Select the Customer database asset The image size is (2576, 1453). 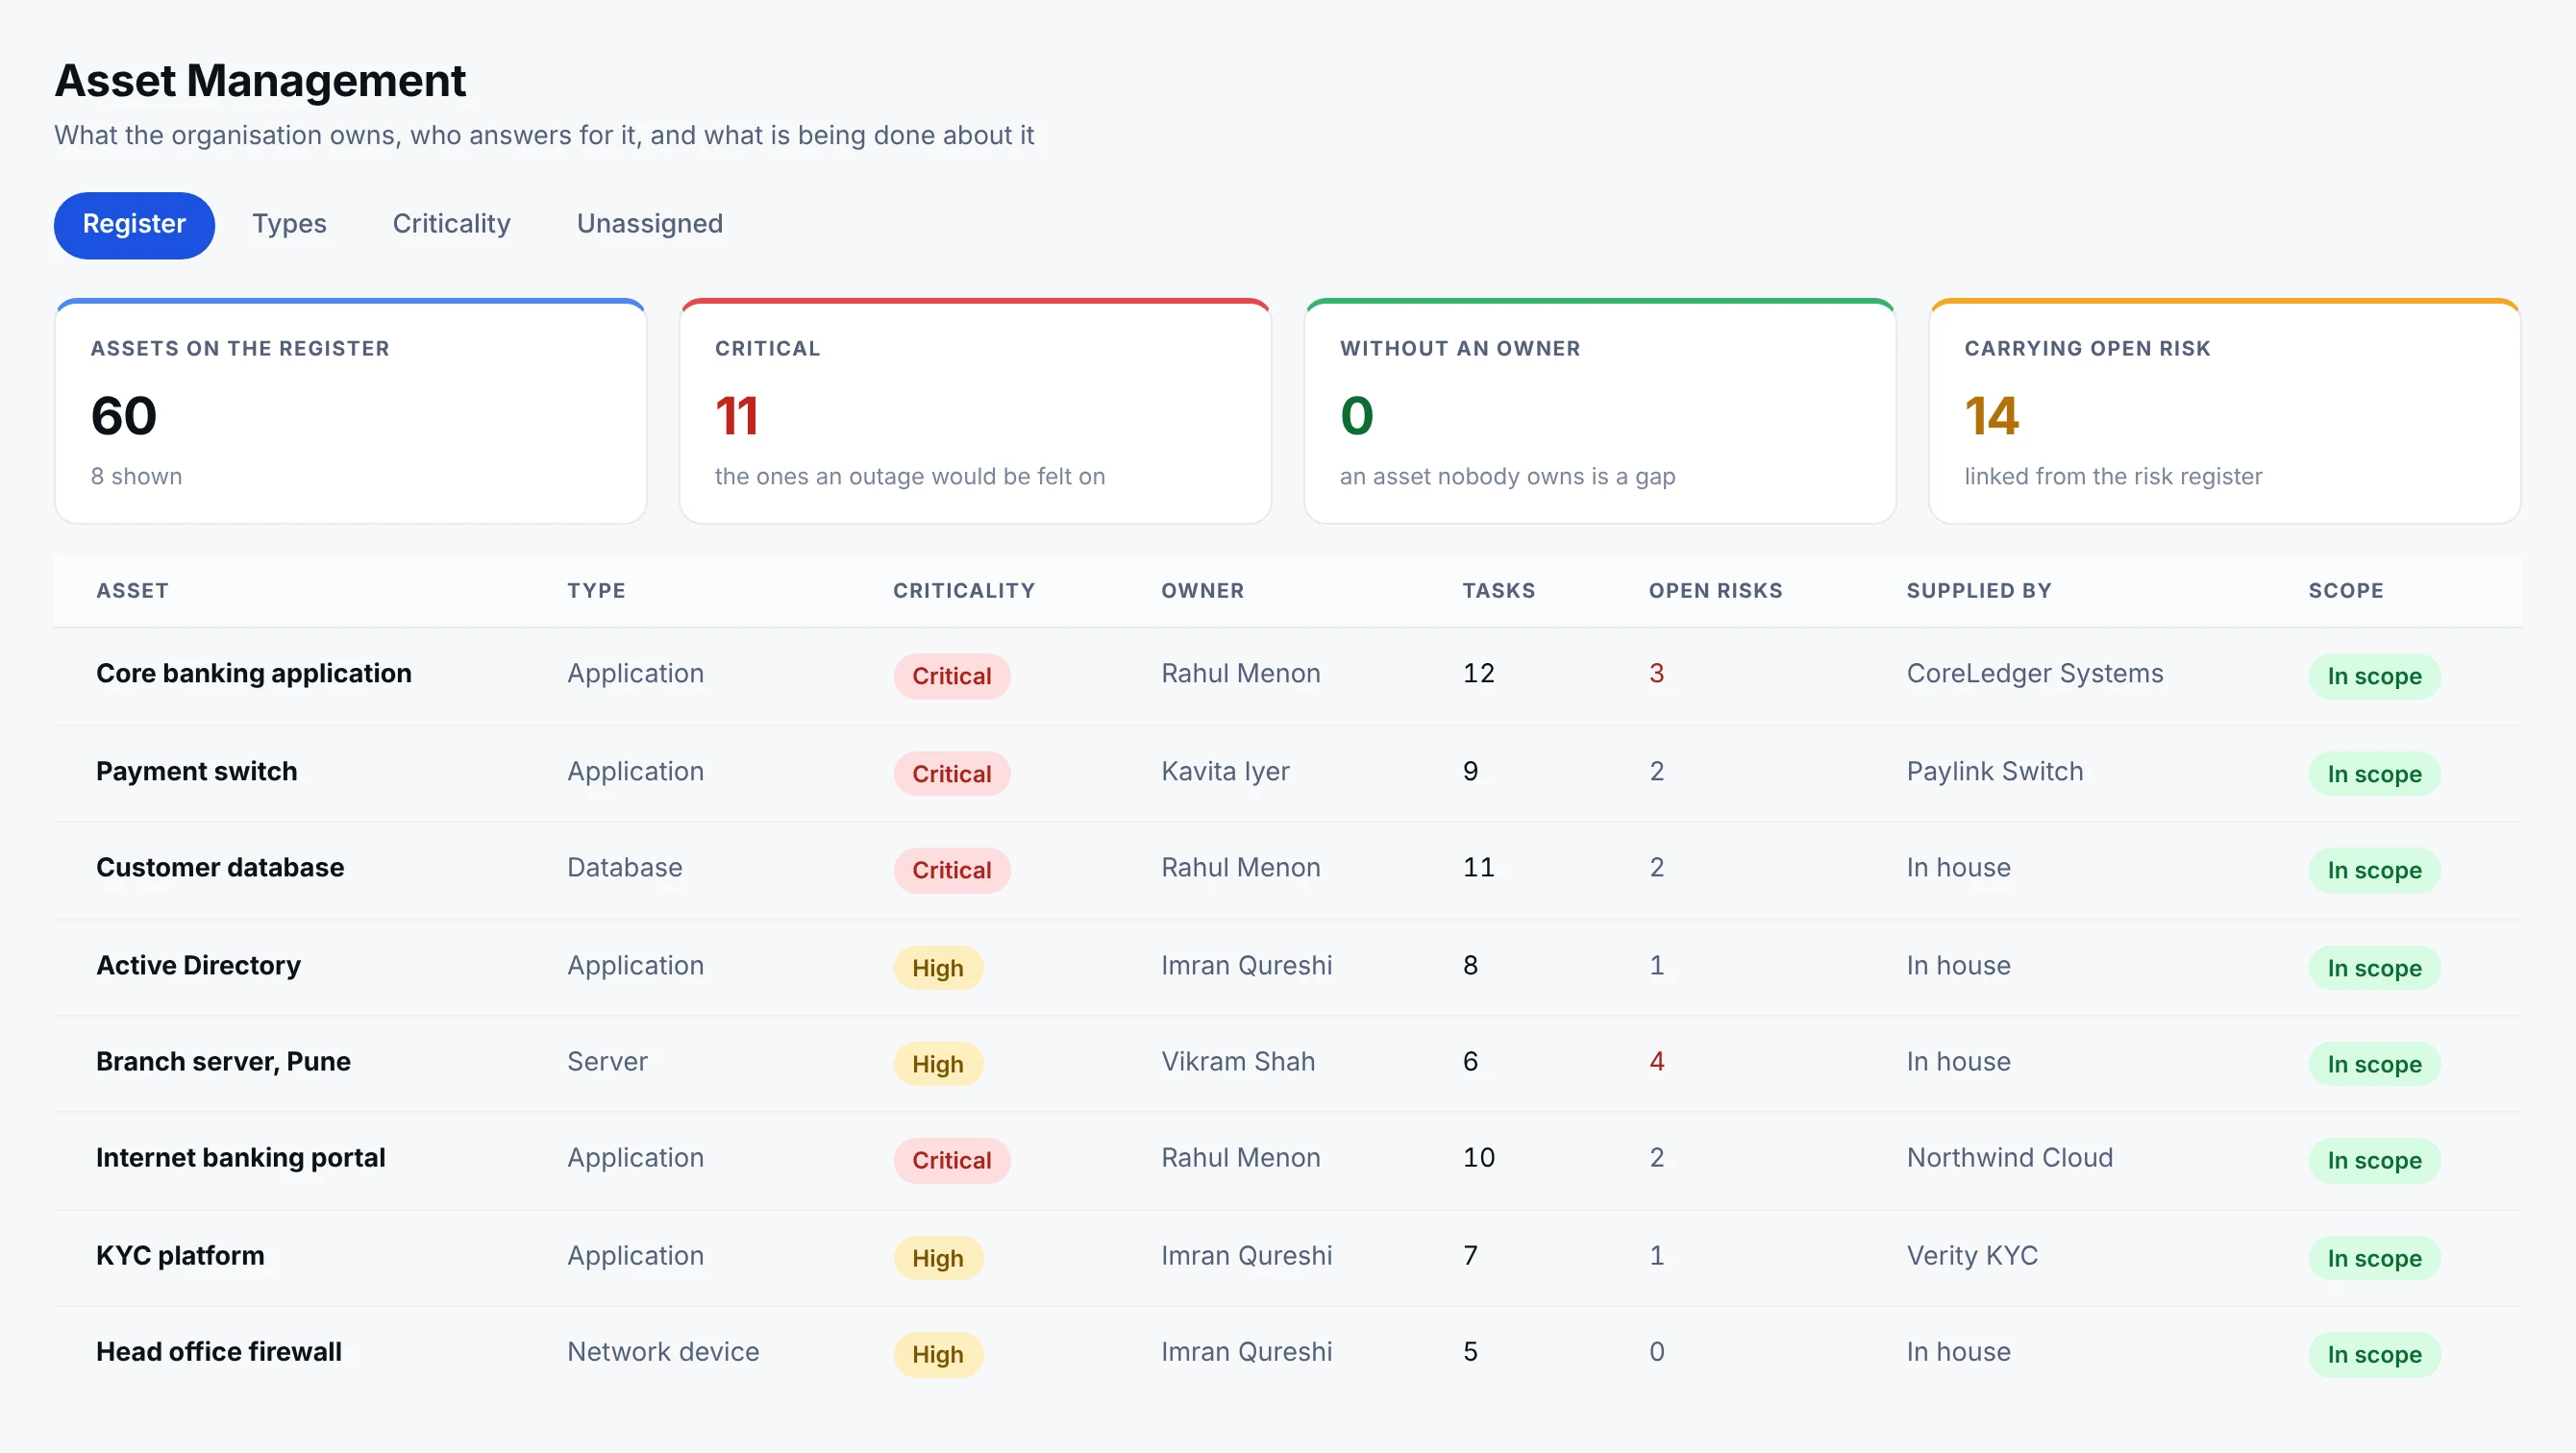pyautogui.click(x=220, y=868)
